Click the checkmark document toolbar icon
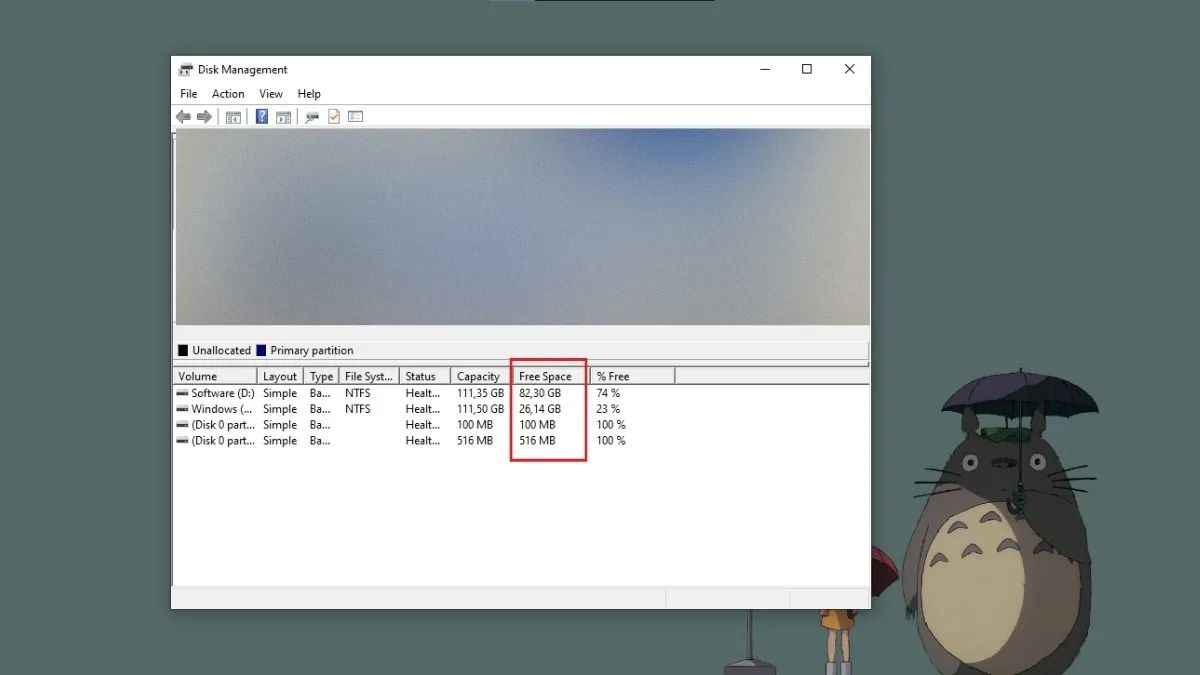 pyautogui.click(x=334, y=117)
